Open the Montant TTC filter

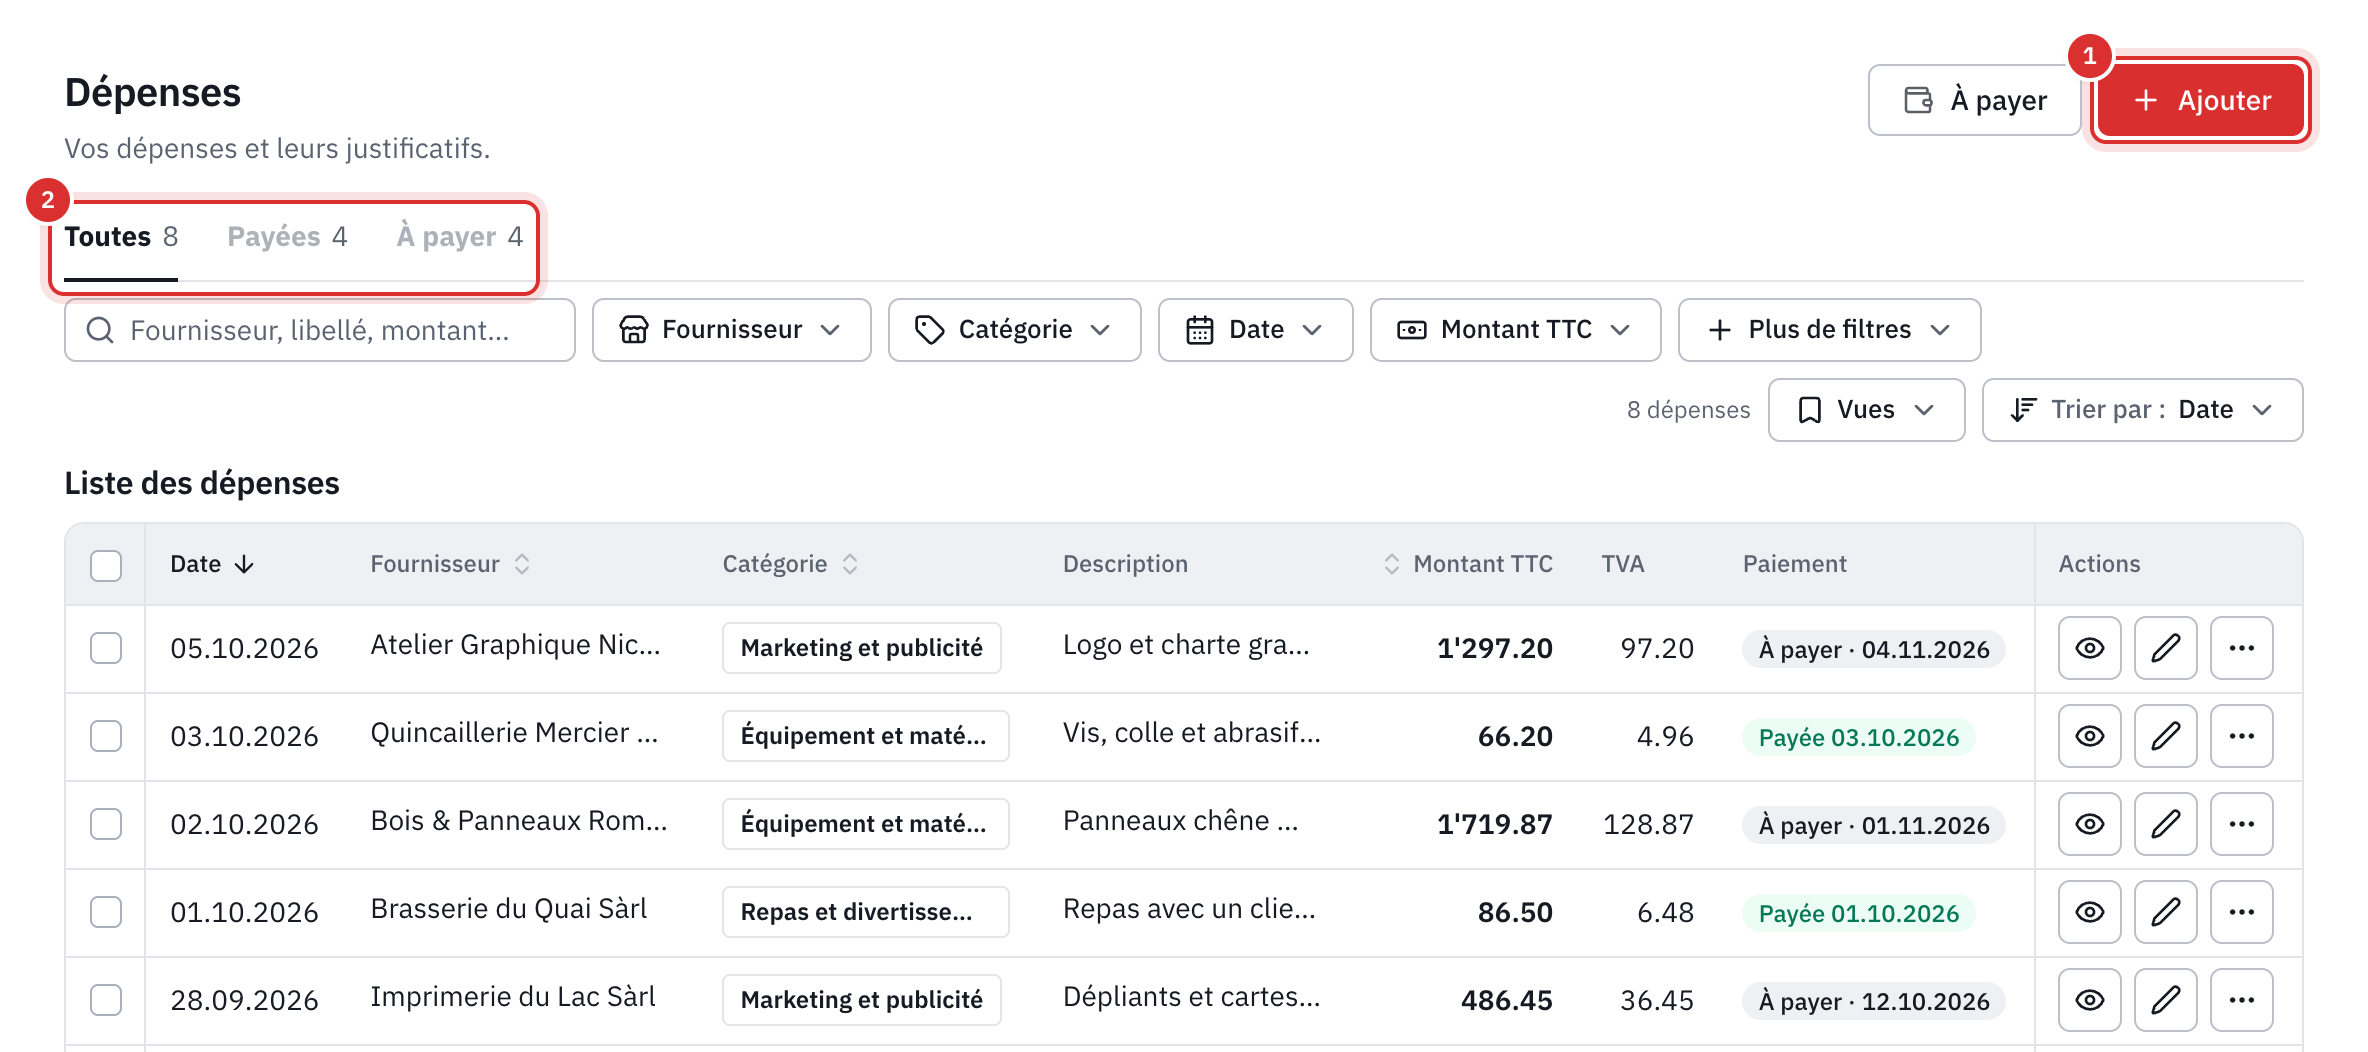1515,330
